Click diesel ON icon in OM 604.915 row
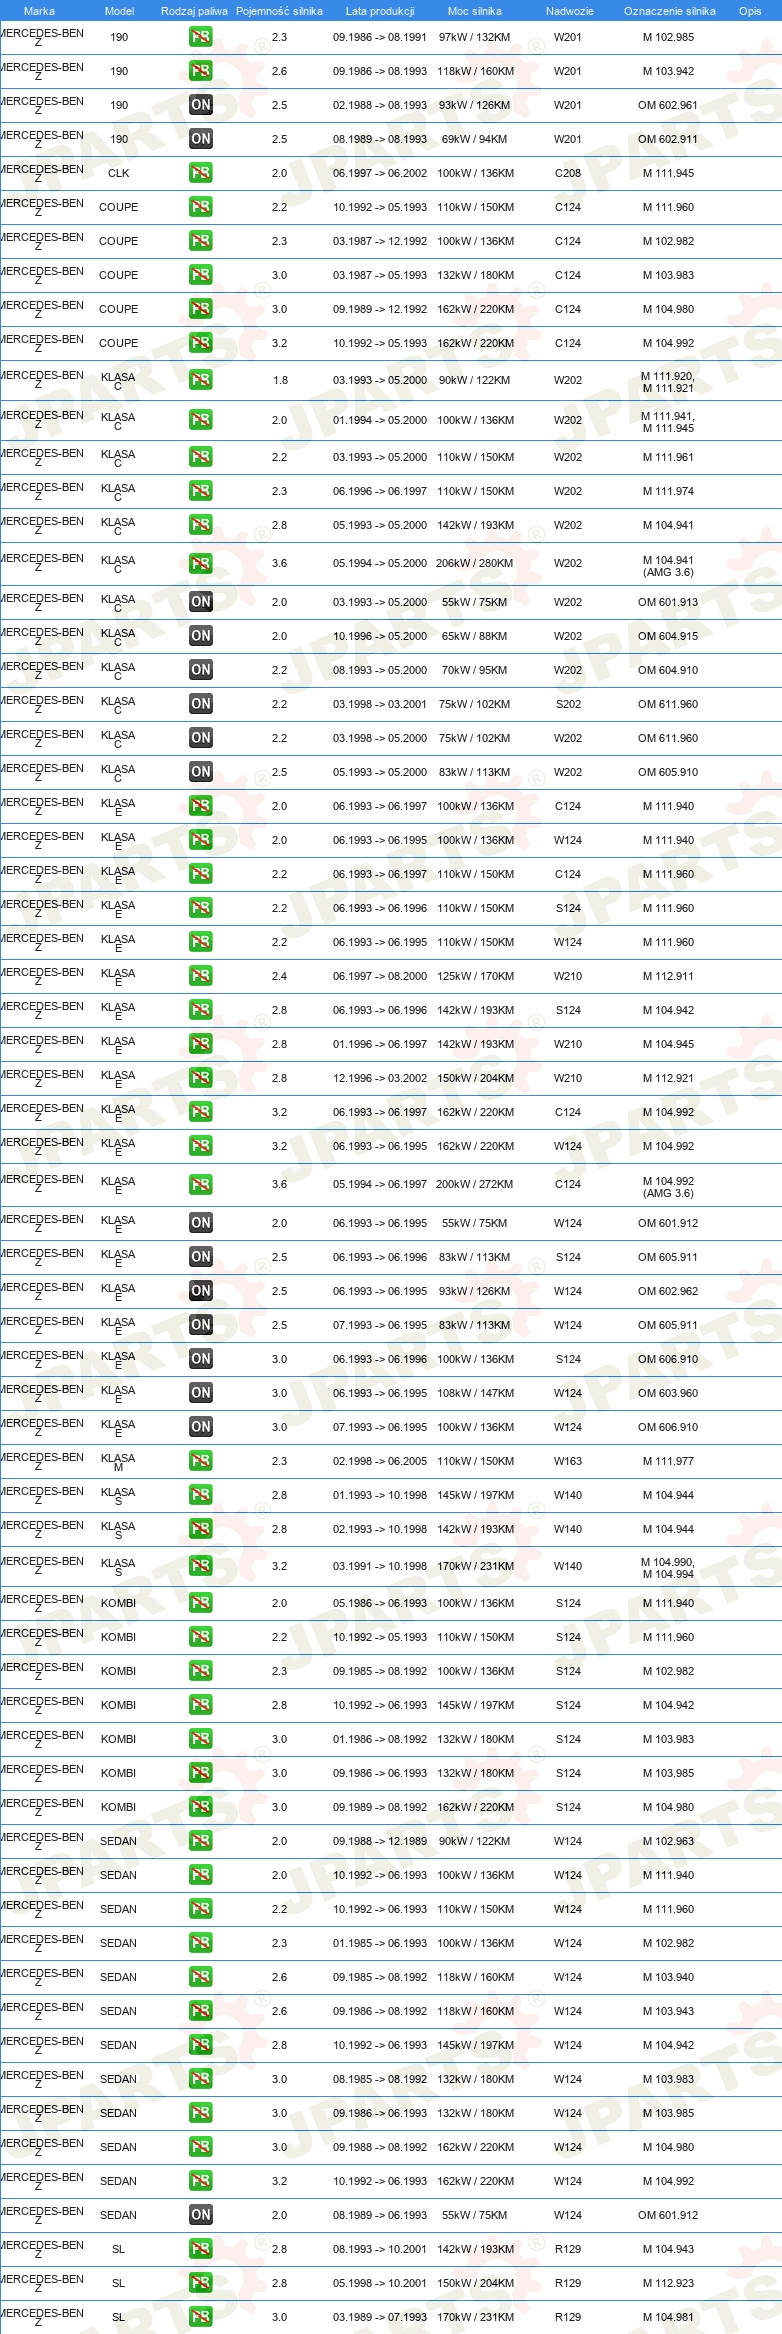Viewport: 782px width, 2334px height. point(201,636)
